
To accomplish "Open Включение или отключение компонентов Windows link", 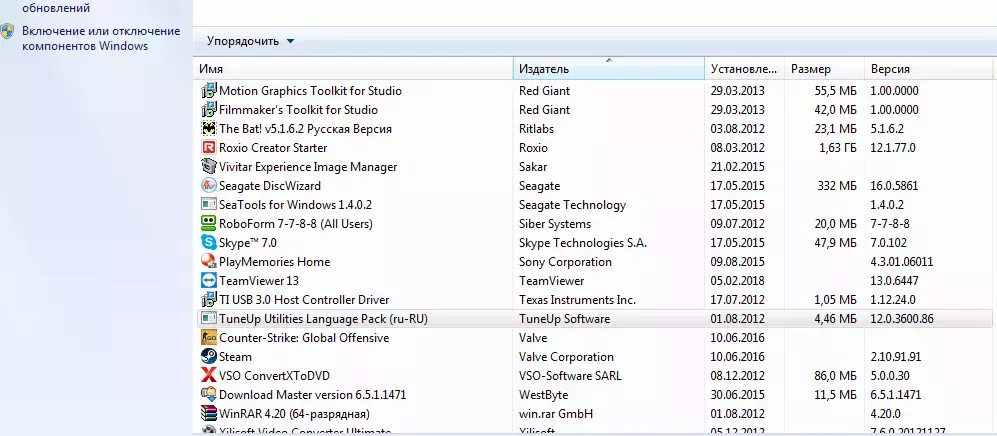I will (x=101, y=38).
